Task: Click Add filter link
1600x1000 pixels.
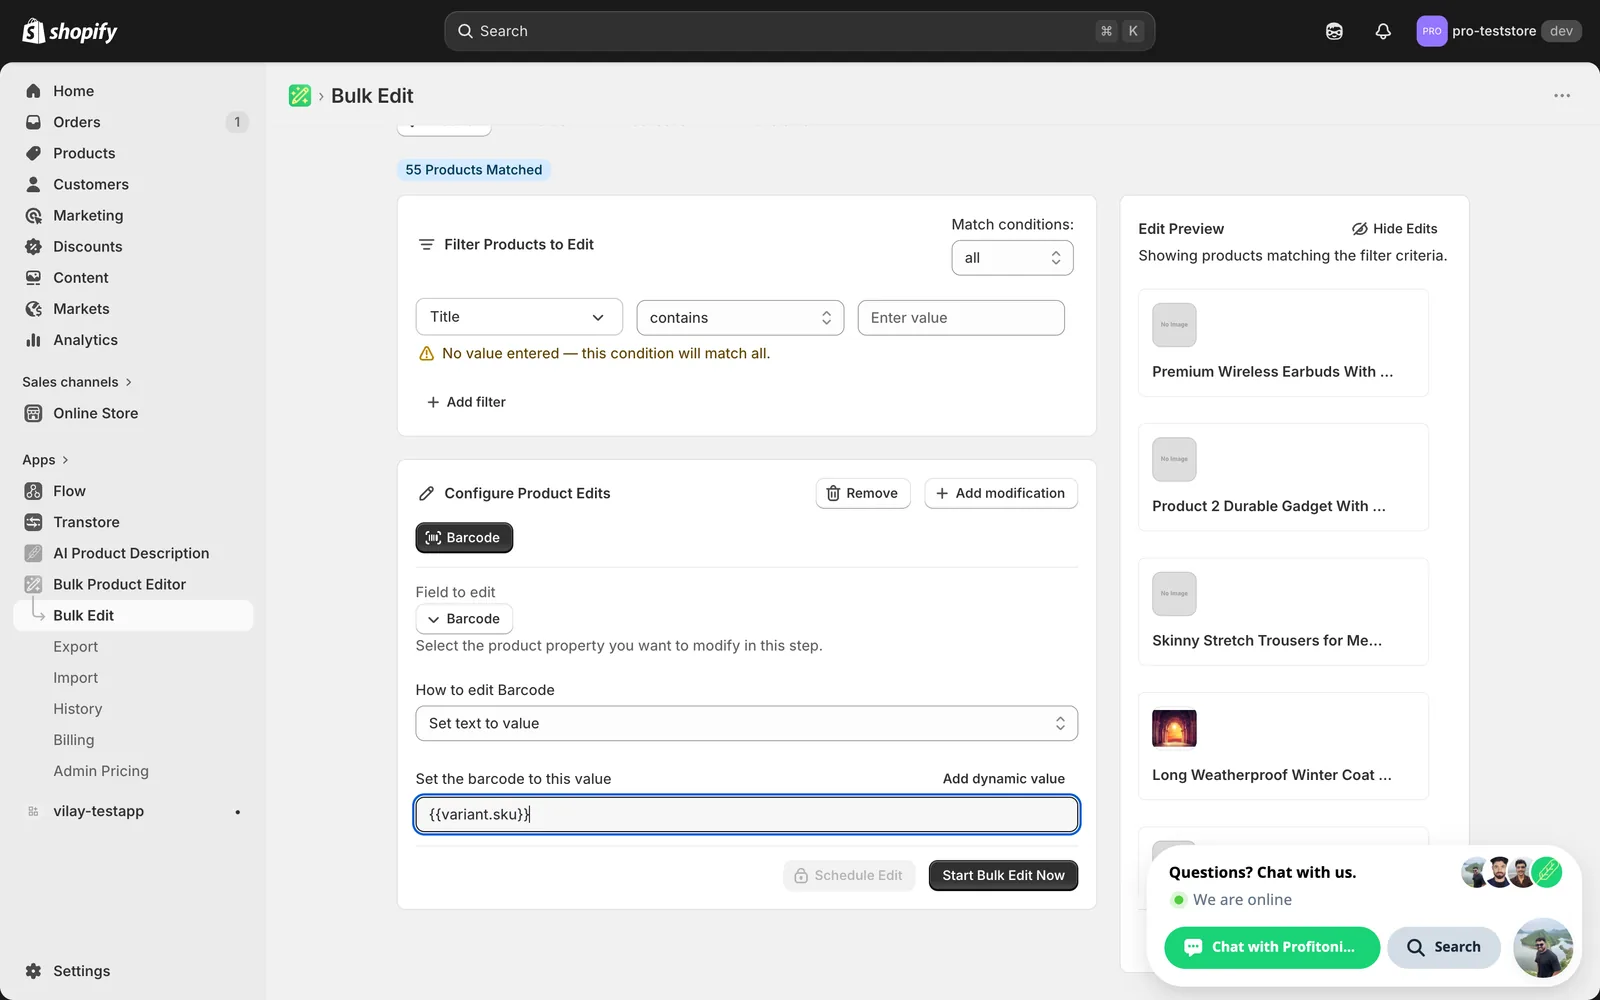Action: coord(466,402)
